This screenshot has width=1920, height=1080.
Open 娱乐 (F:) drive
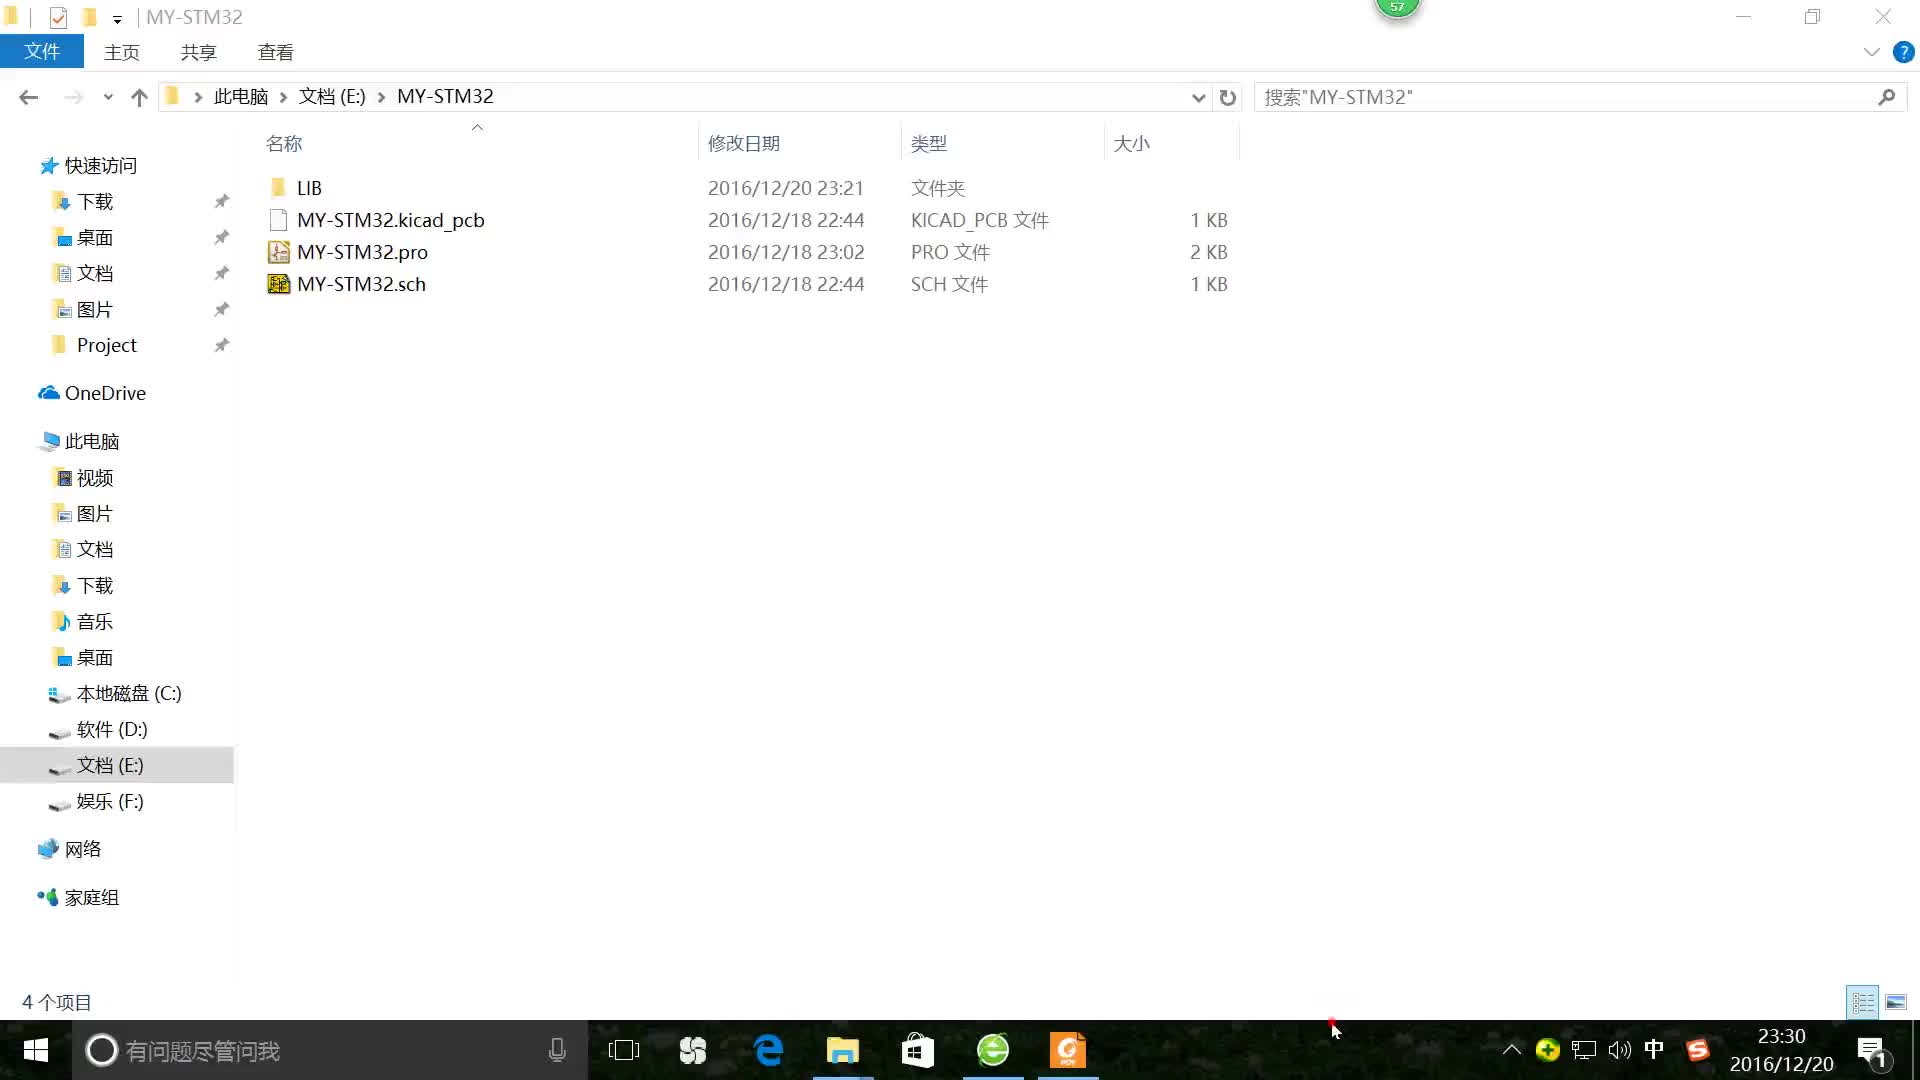(x=110, y=802)
